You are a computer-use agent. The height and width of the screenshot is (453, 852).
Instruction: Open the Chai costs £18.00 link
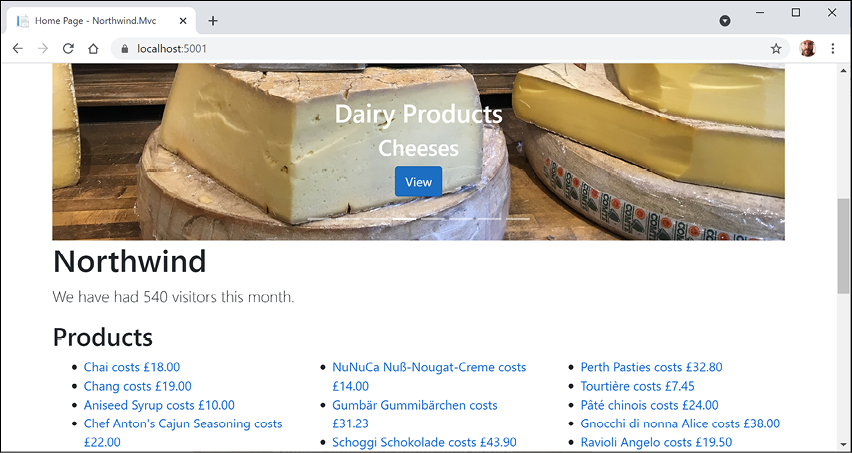point(131,367)
